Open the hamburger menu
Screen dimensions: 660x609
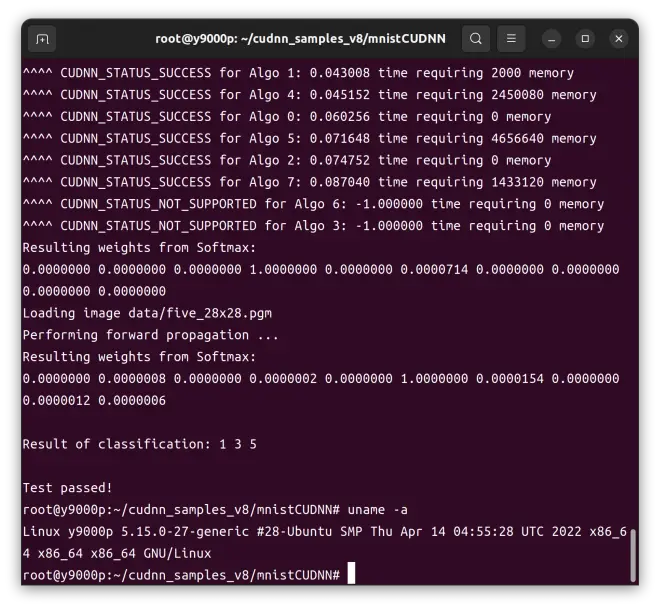pyautogui.click(x=511, y=39)
